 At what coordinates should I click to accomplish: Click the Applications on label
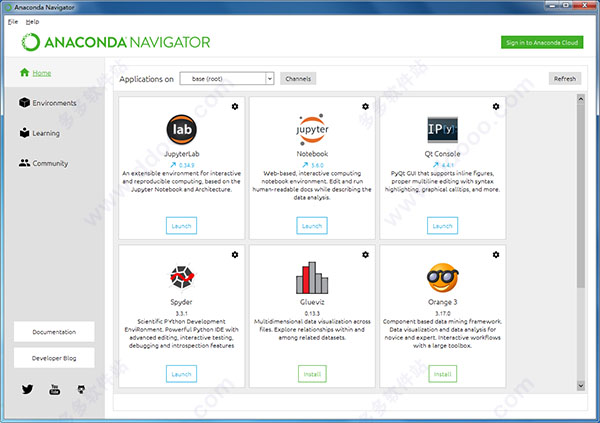(x=147, y=79)
